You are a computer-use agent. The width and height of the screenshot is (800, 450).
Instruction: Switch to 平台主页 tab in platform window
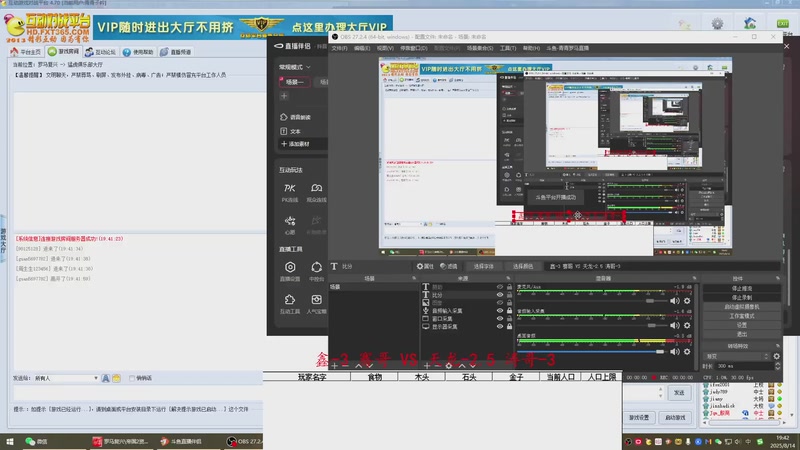point(26,52)
